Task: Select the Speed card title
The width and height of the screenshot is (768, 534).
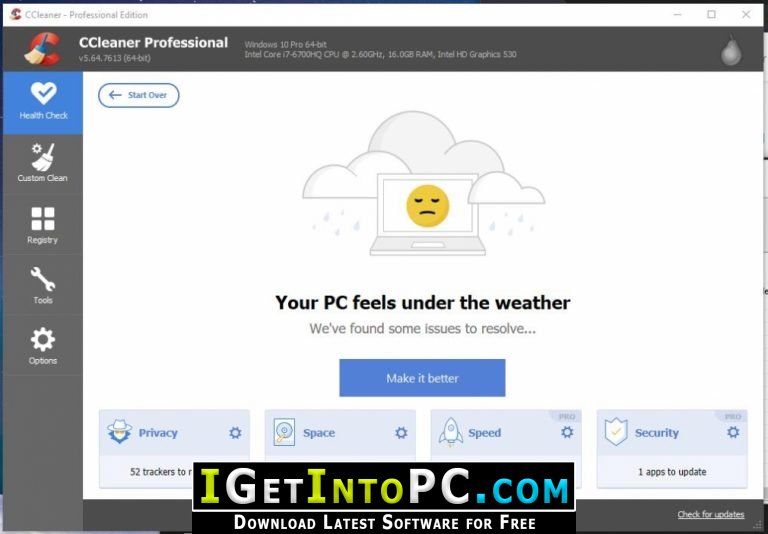Action: click(484, 433)
